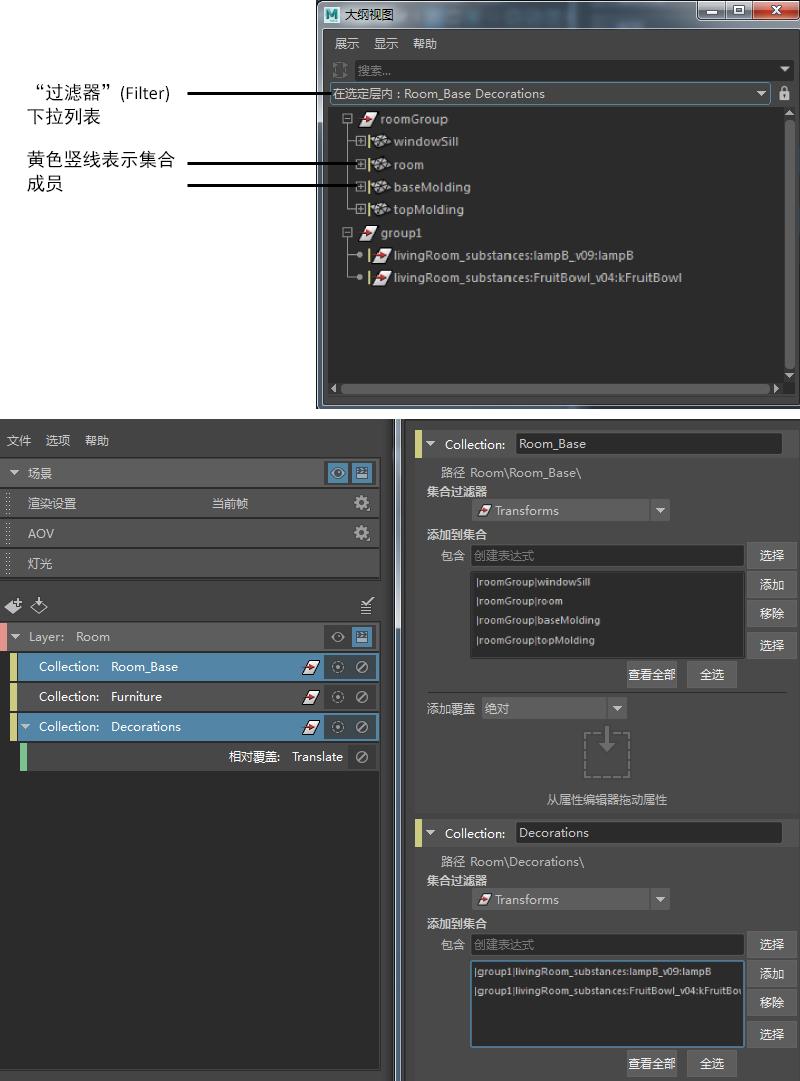Image resolution: width=800 pixels, height=1081 pixels.
Task: Click the lampB transform icon in Outliner
Action: [x=381, y=256]
